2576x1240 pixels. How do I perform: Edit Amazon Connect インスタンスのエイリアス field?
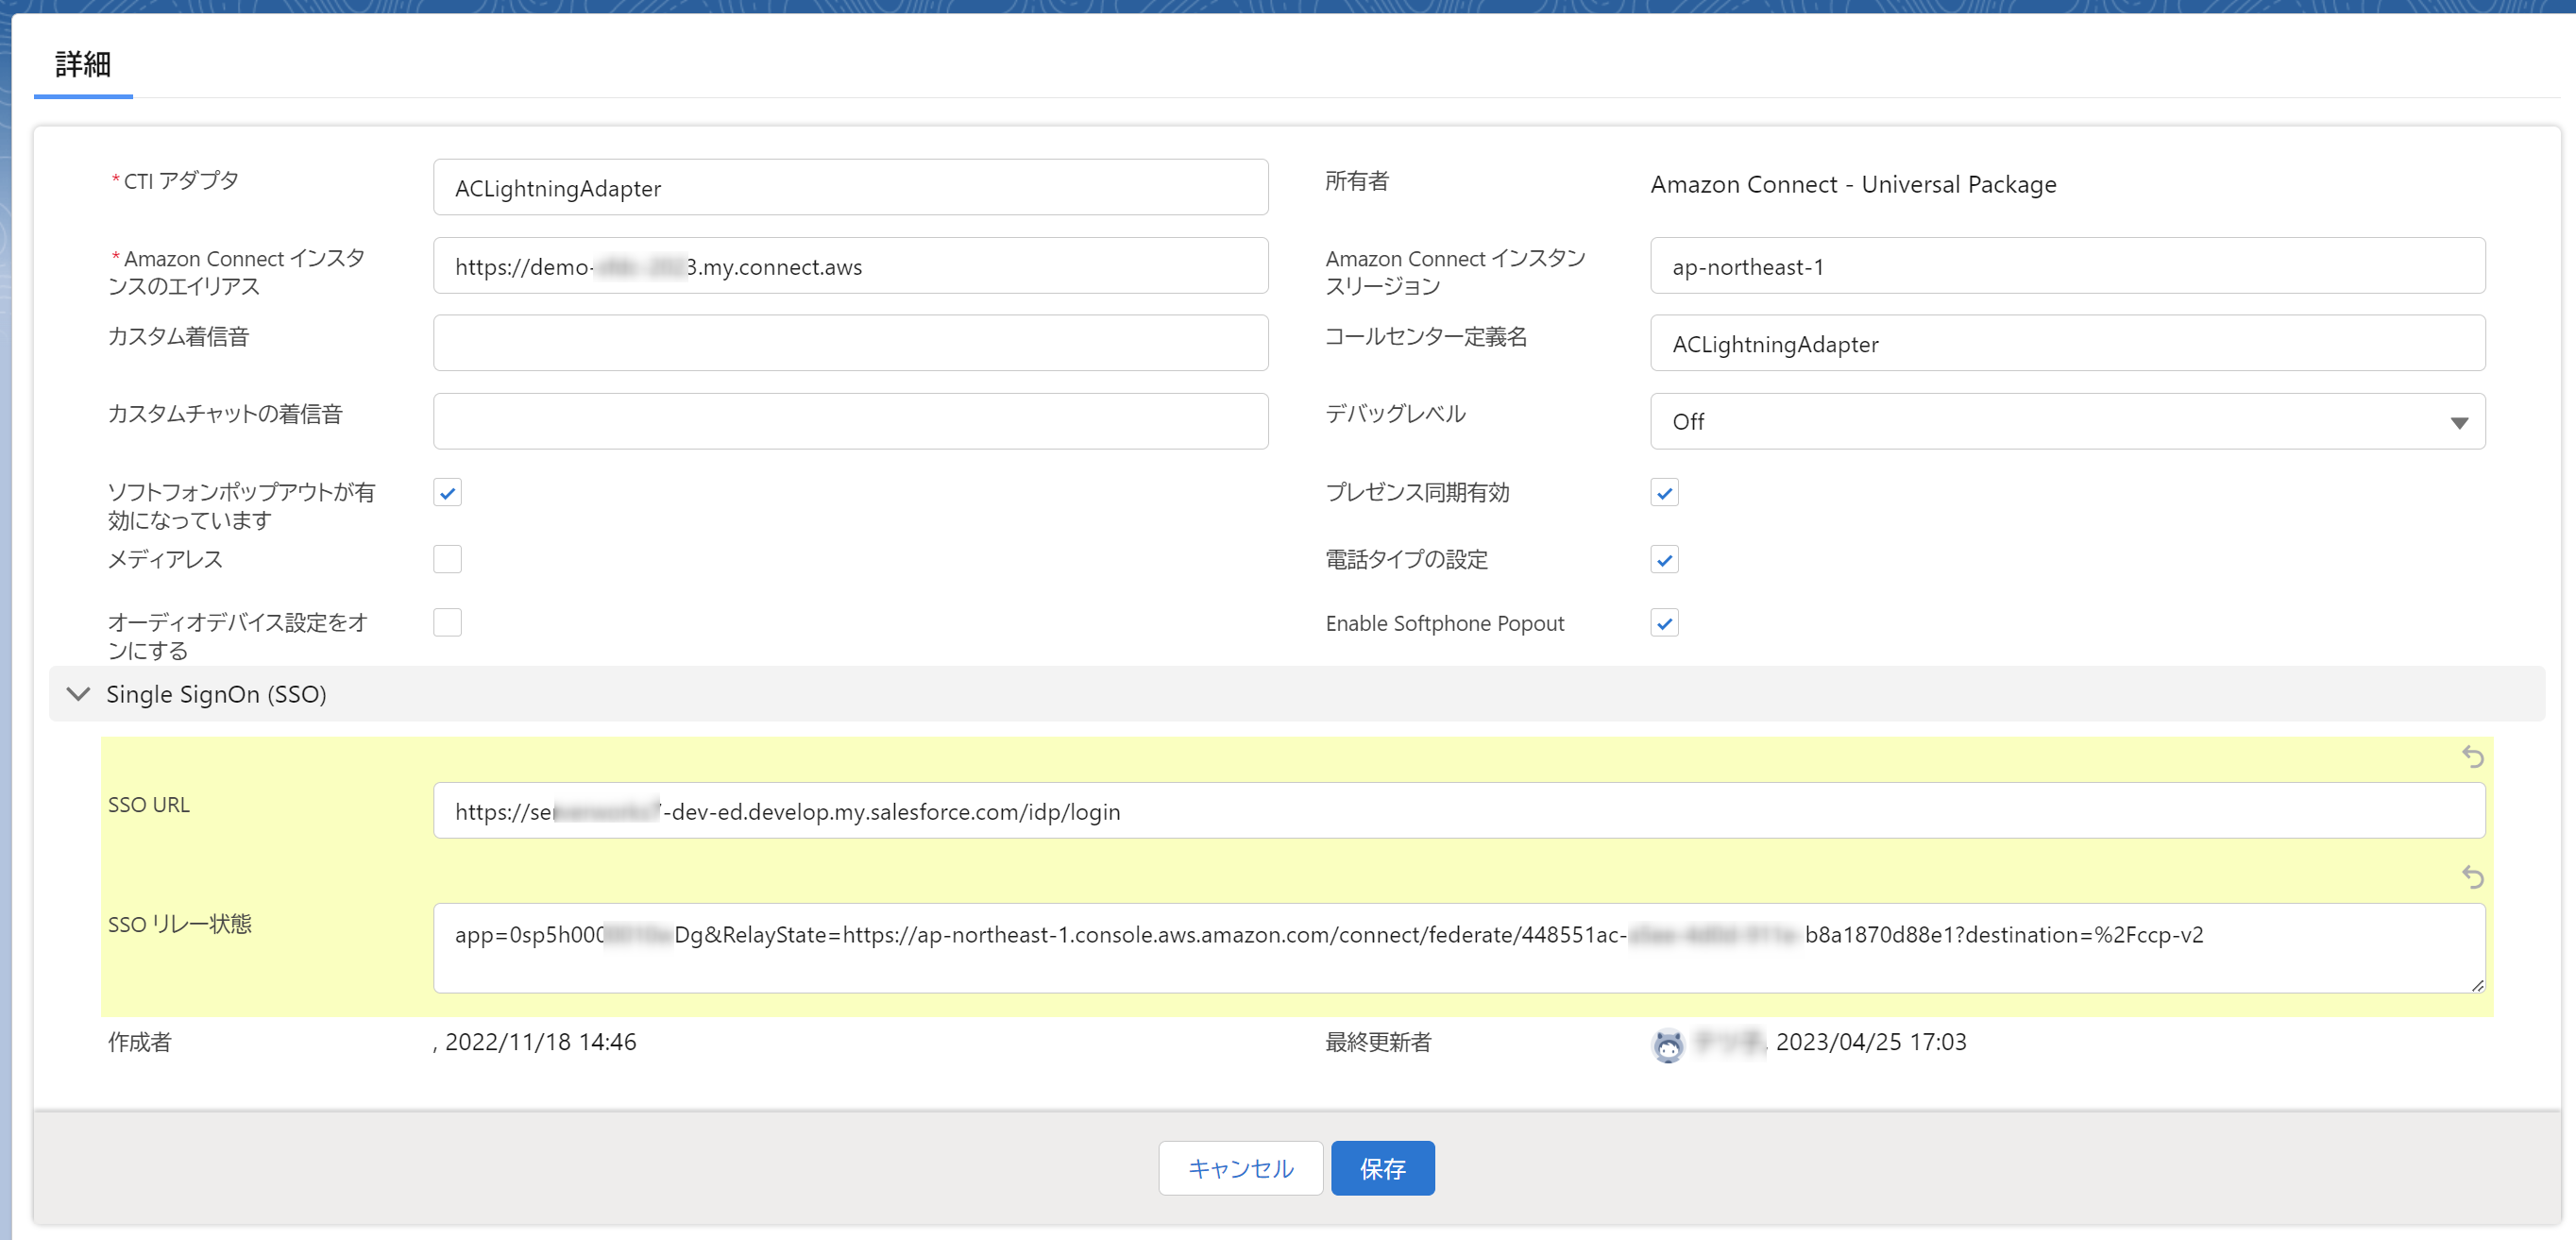coord(850,265)
